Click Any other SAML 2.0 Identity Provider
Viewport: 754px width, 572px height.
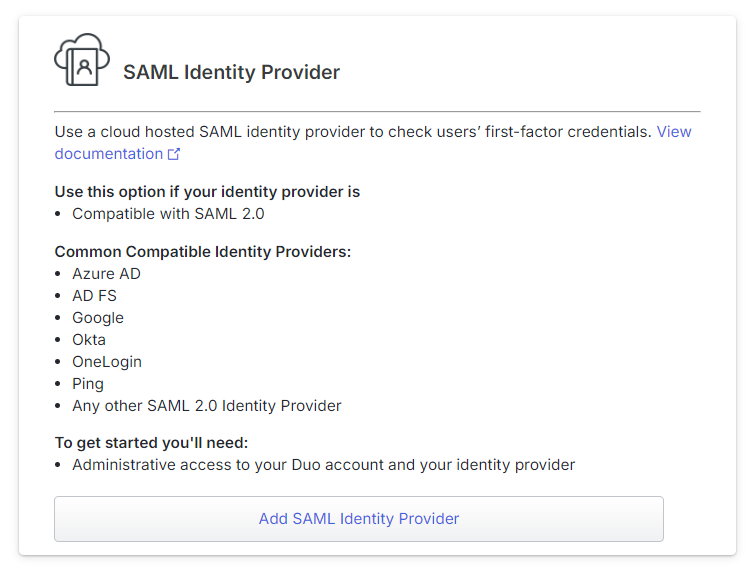click(x=207, y=406)
